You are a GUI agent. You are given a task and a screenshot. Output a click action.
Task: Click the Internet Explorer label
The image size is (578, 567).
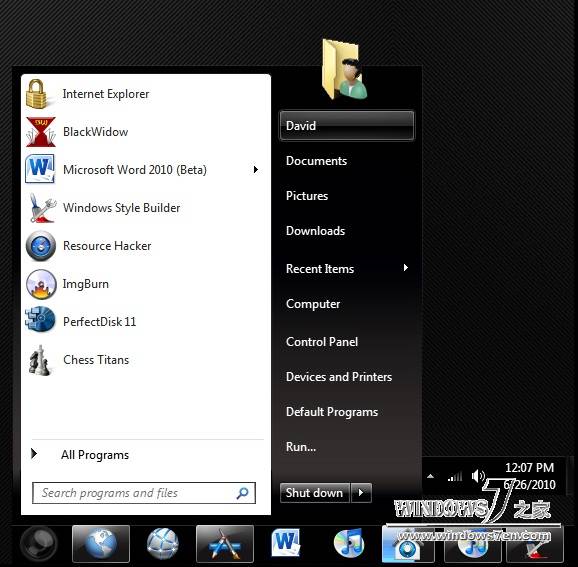tap(106, 94)
